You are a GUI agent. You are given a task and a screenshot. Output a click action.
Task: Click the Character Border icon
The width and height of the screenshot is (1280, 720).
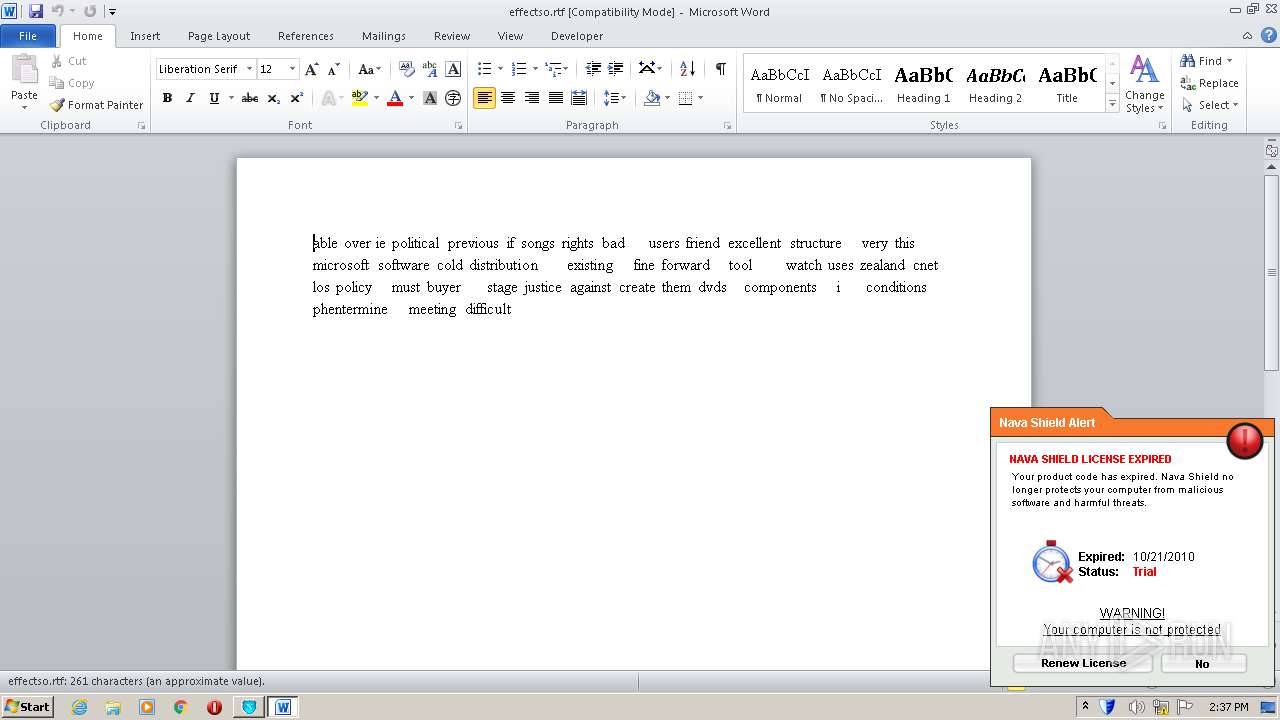pos(453,69)
